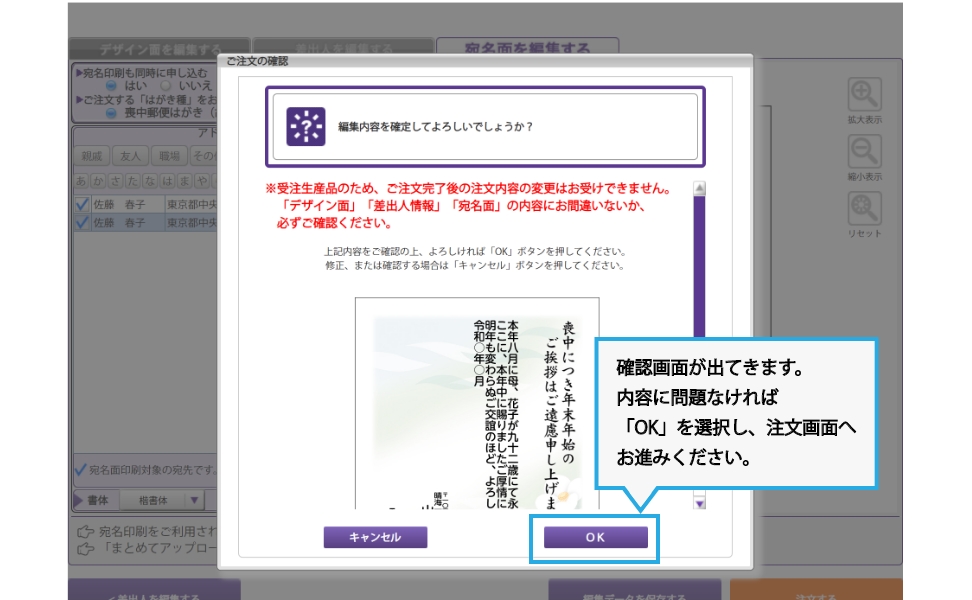Click the orange 注文する button
Image resolution: width=972 pixels, height=600 pixels.
[x=816, y=590]
